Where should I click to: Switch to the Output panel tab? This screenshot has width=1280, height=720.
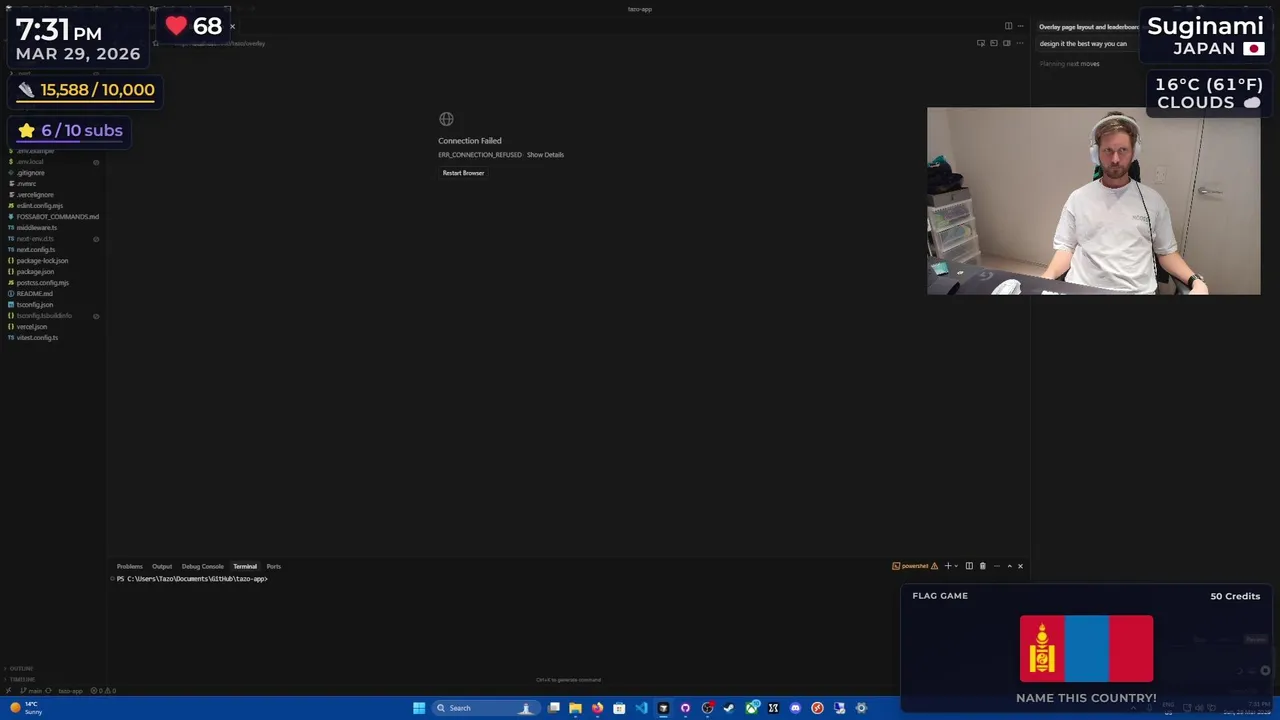point(162,567)
